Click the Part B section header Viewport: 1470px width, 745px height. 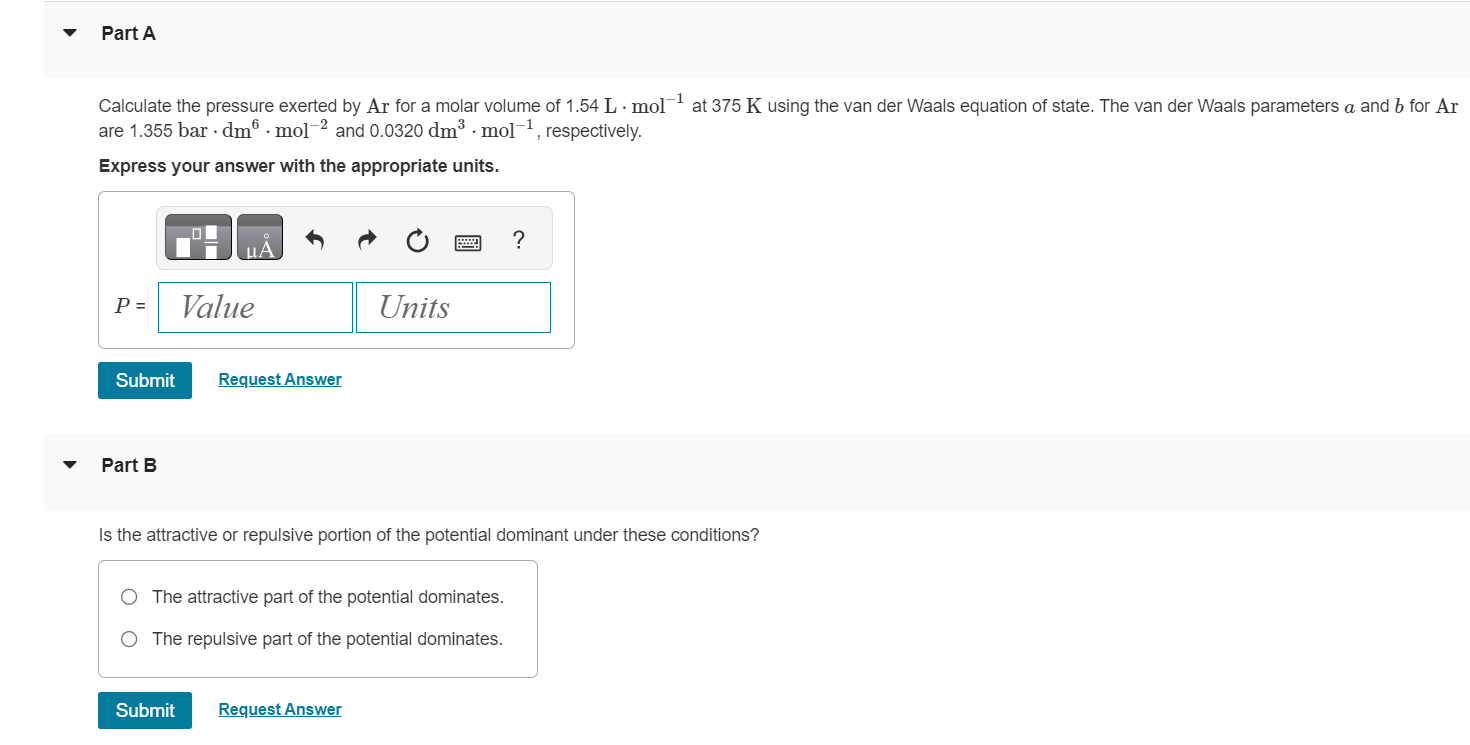pyautogui.click(x=130, y=465)
